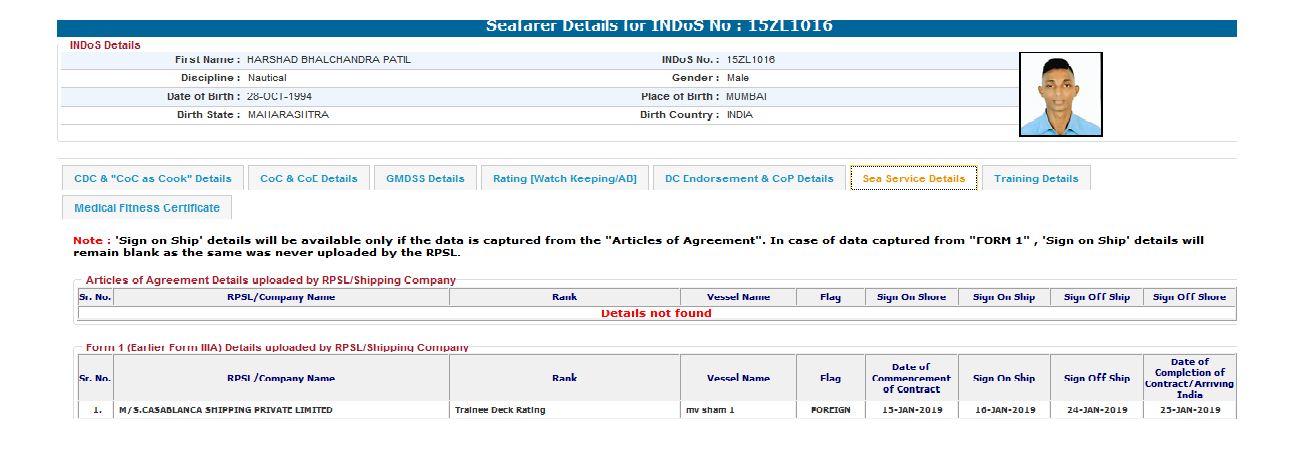Open the Training Details tab

click(x=1036, y=178)
